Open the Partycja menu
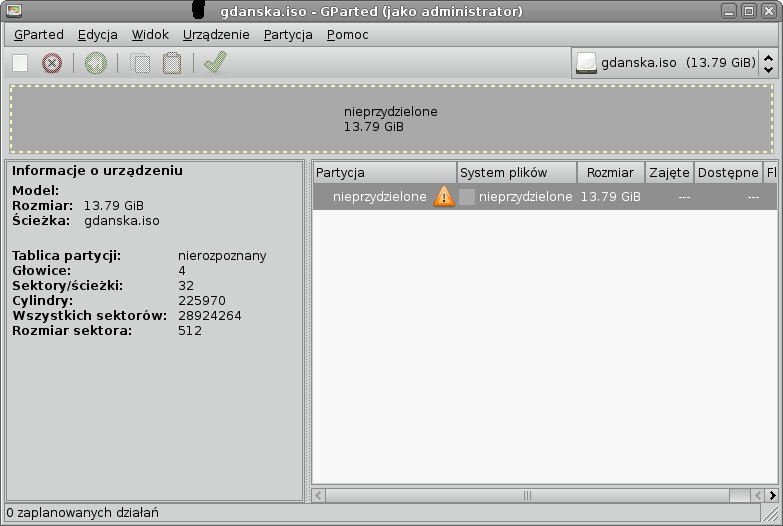 [x=289, y=34]
